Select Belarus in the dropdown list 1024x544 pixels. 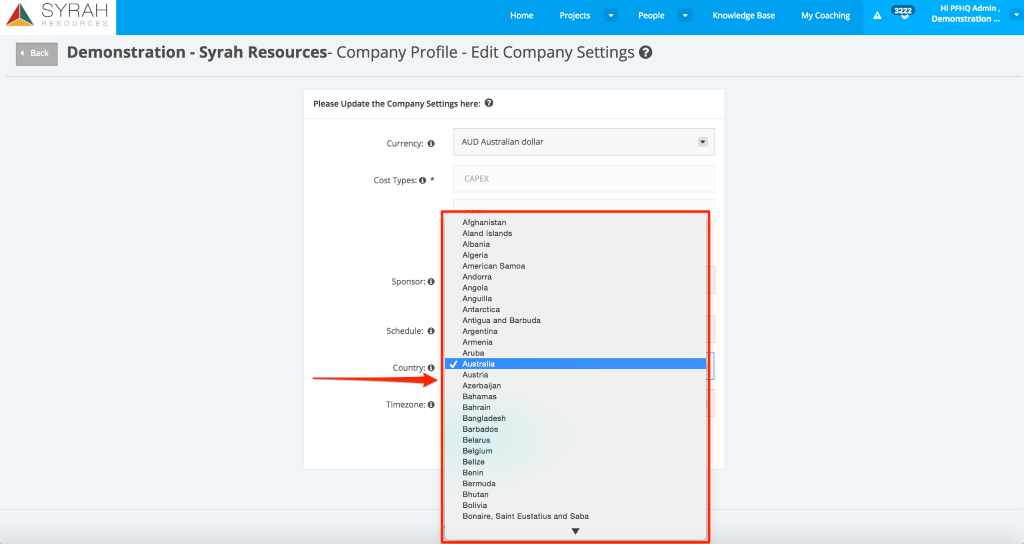[x=575, y=440]
